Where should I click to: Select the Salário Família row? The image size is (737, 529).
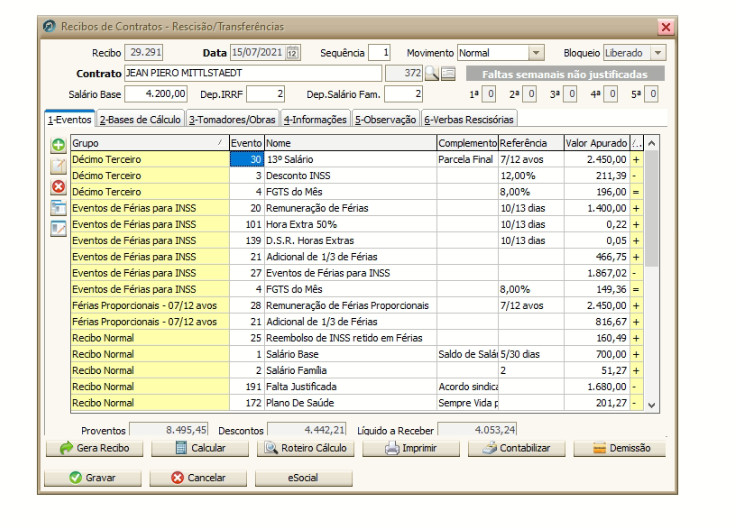[x=357, y=371]
